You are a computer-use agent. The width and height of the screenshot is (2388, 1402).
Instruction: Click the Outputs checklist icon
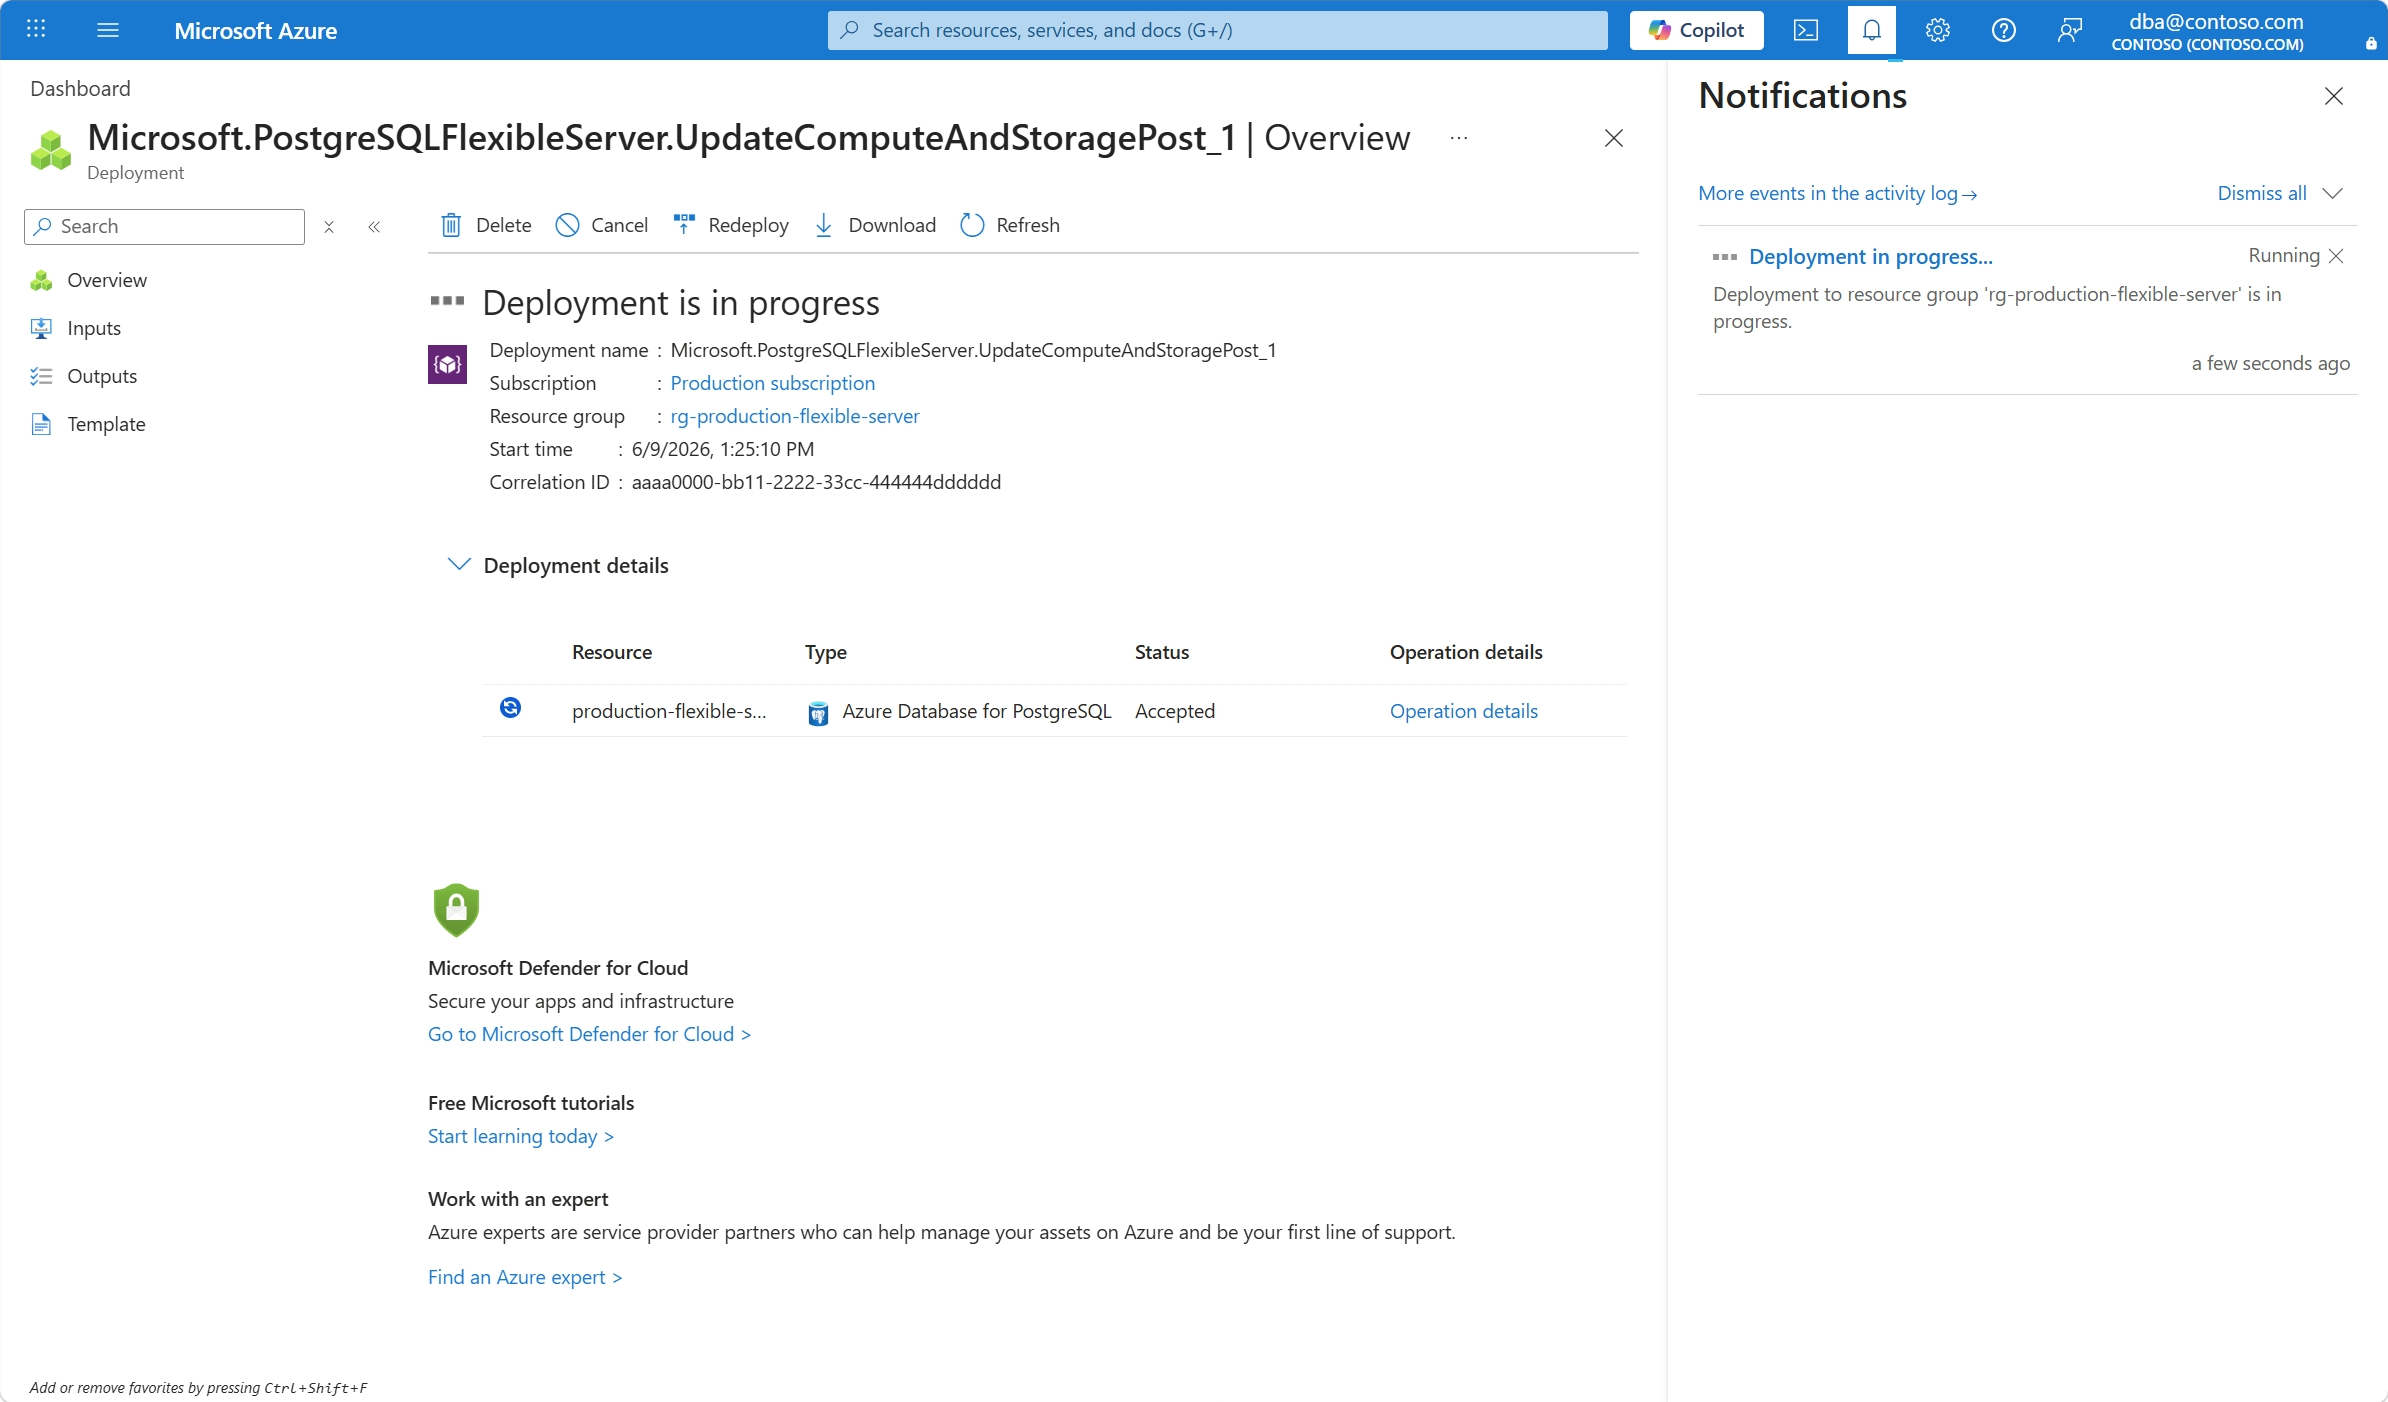tap(41, 376)
